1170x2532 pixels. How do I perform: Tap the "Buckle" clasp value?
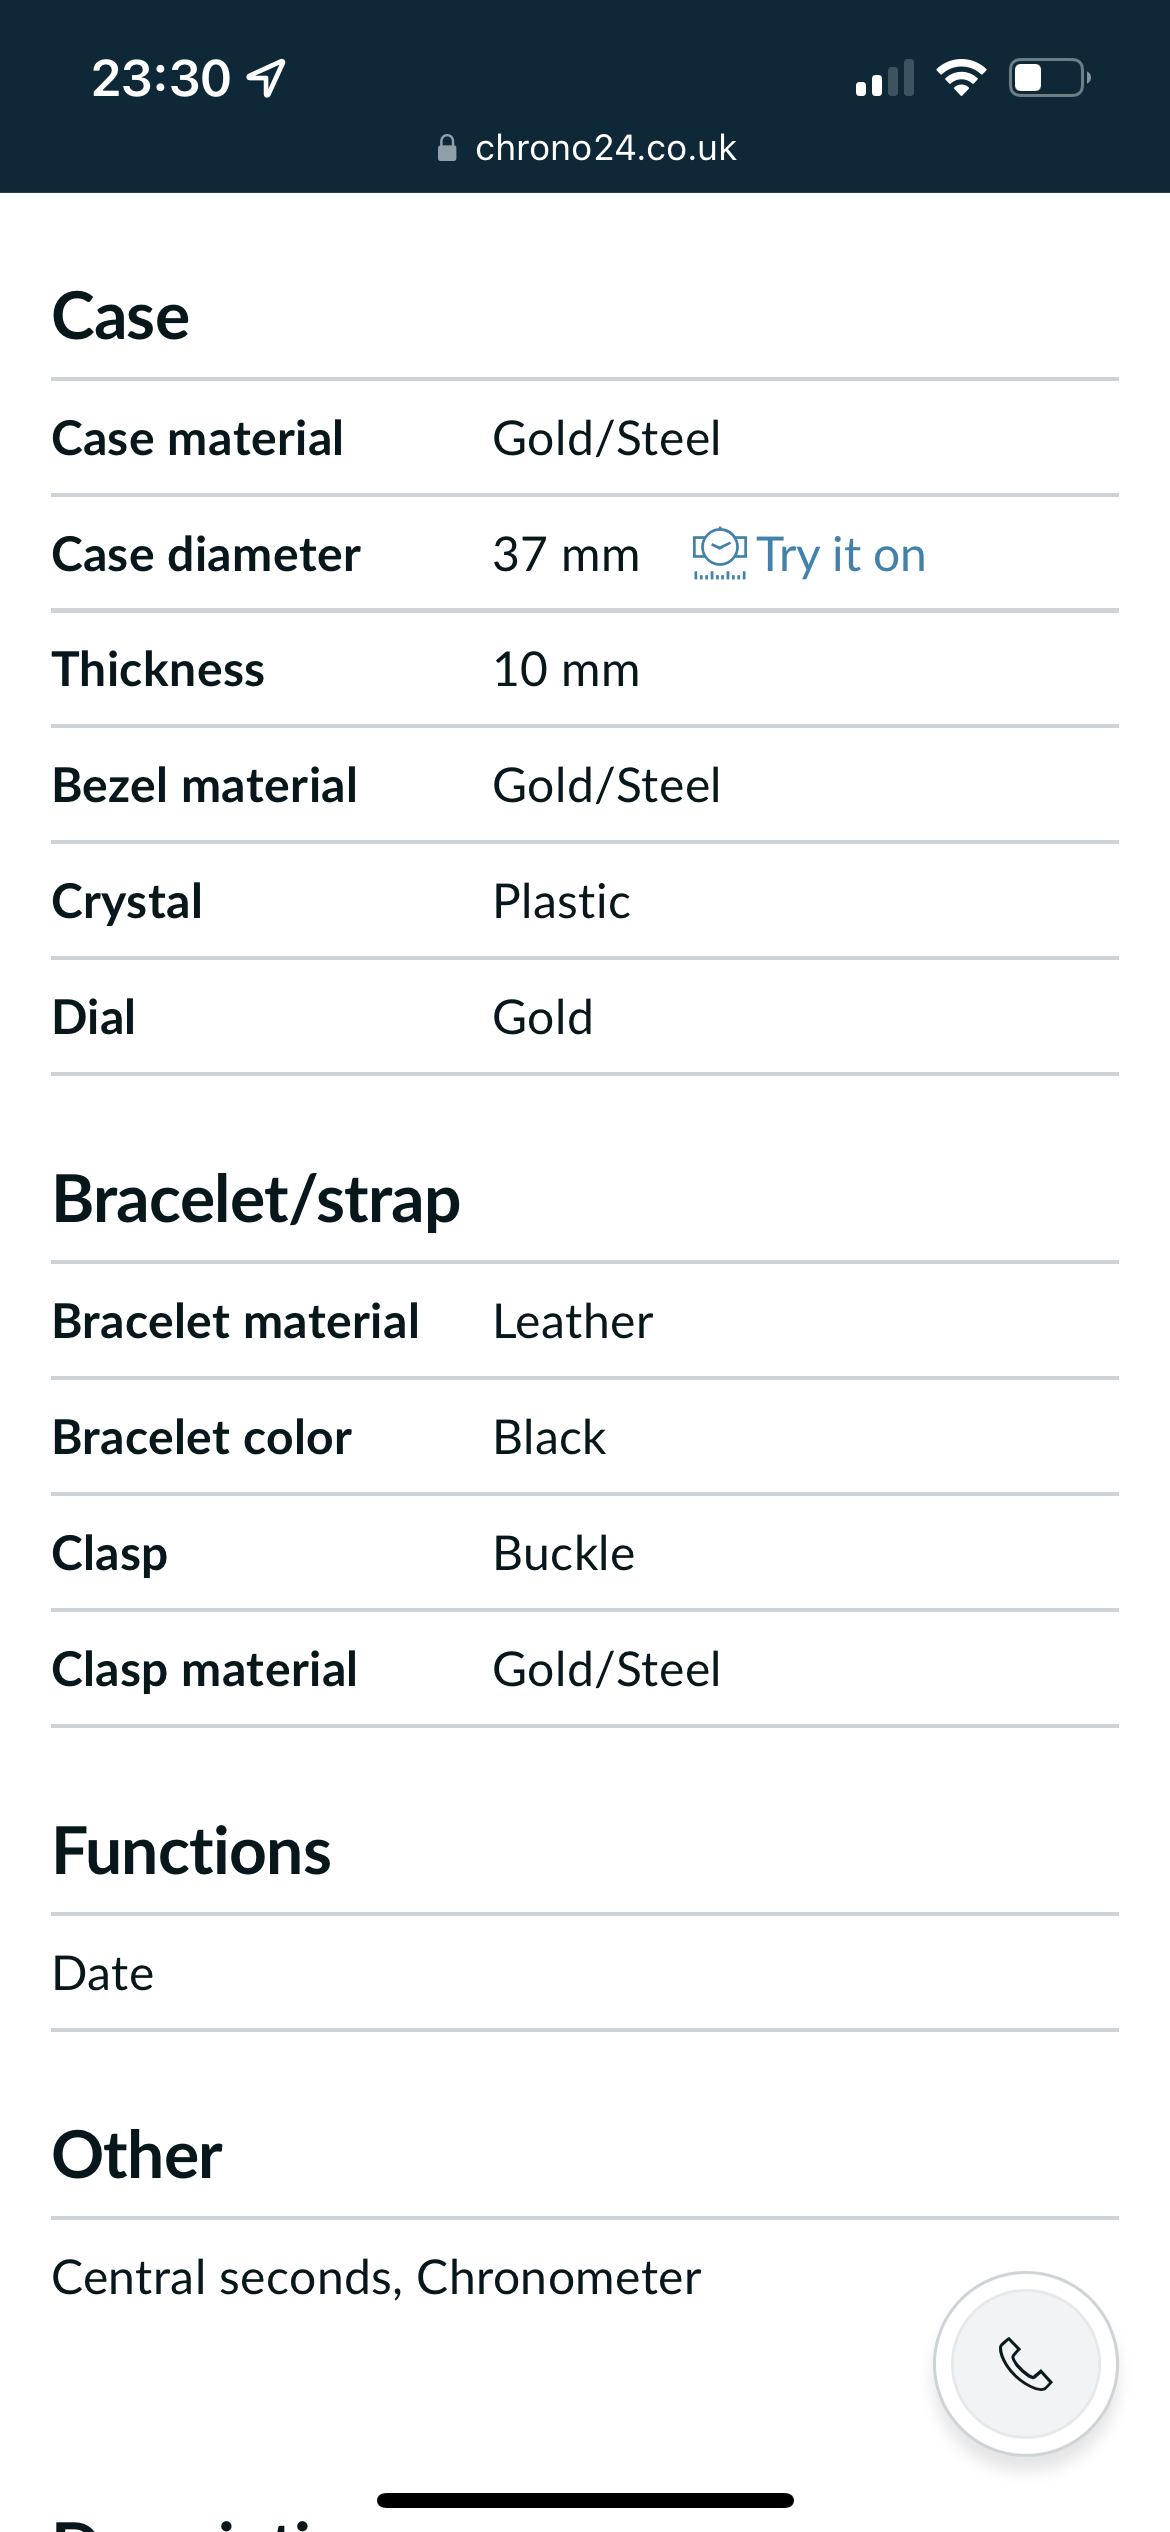(x=564, y=1554)
